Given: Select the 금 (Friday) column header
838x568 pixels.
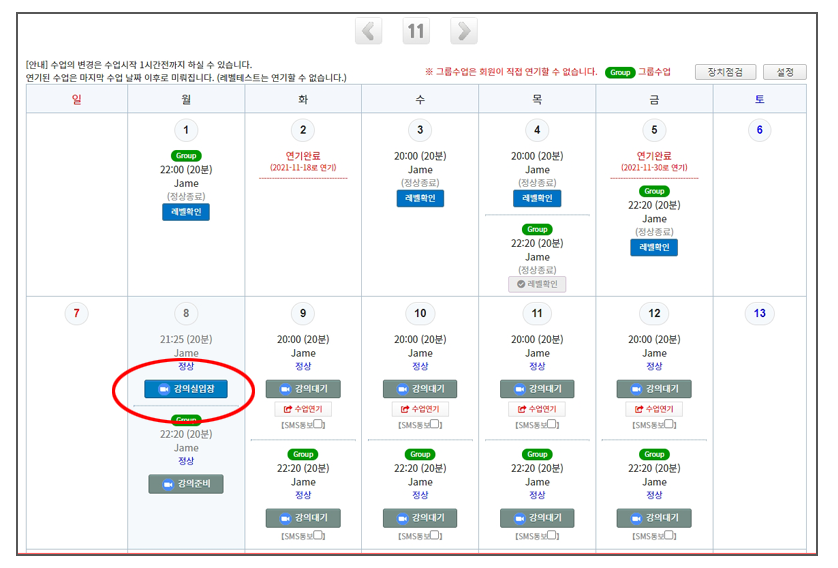Looking at the screenshot, I should tap(654, 99).
